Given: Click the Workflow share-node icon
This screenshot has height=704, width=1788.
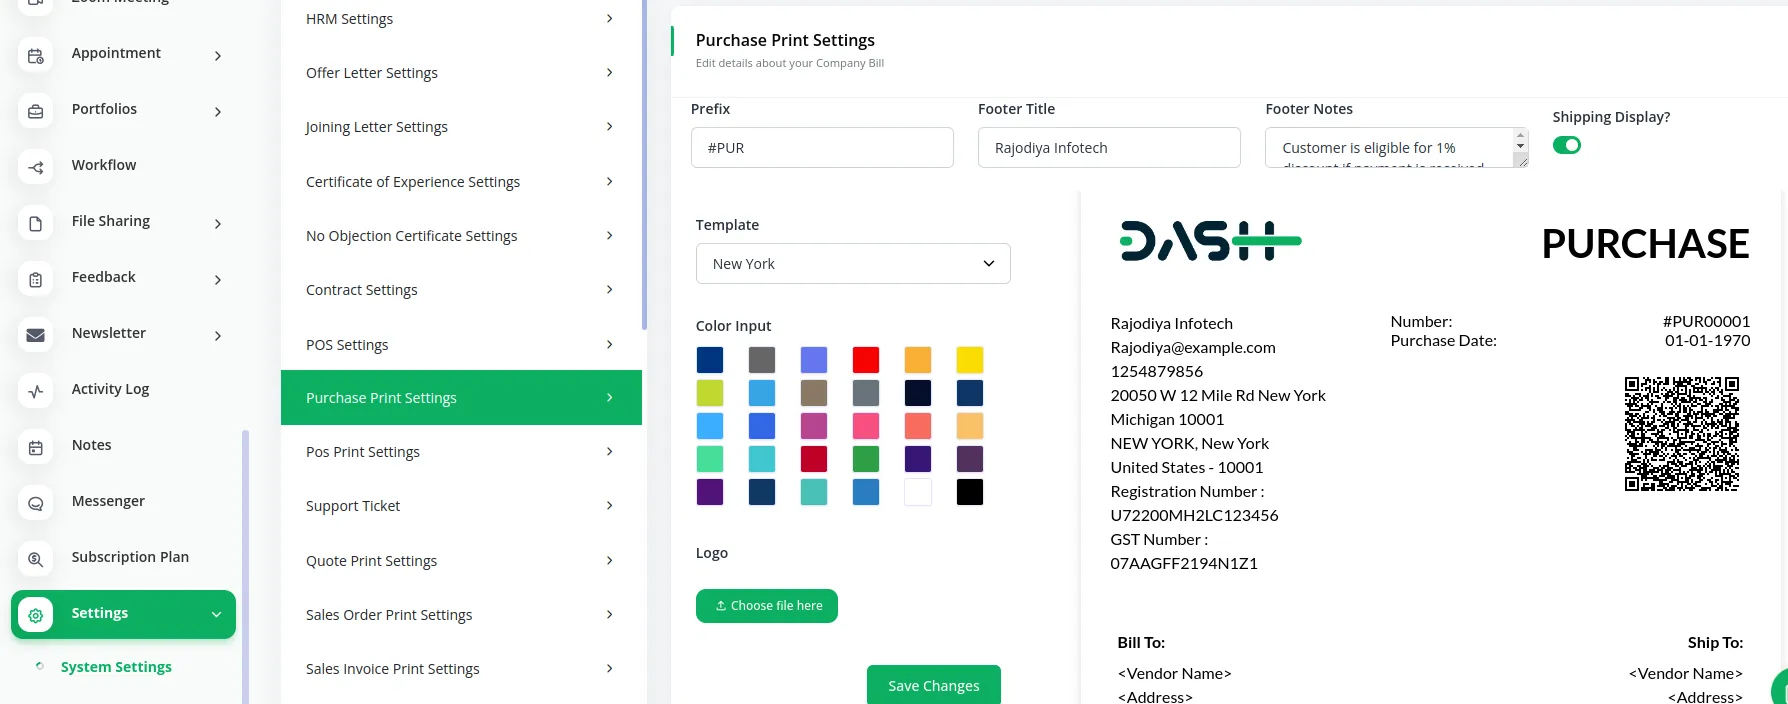Looking at the screenshot, I should click(x=35, y=166).
